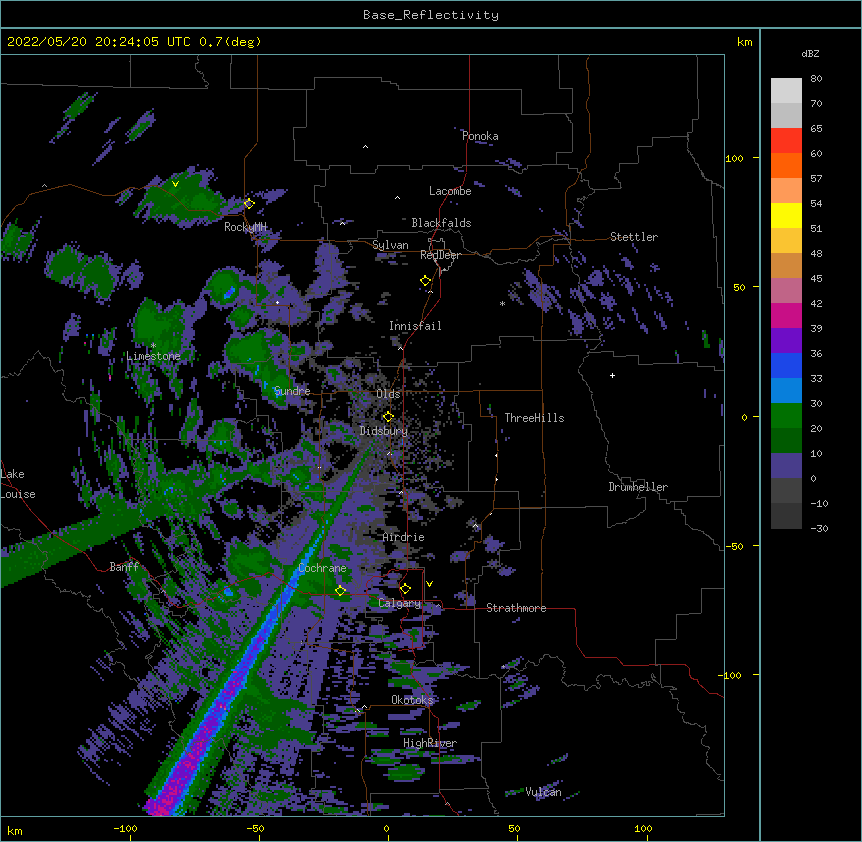Select the RockyMH label on the map

coord(245,227)
